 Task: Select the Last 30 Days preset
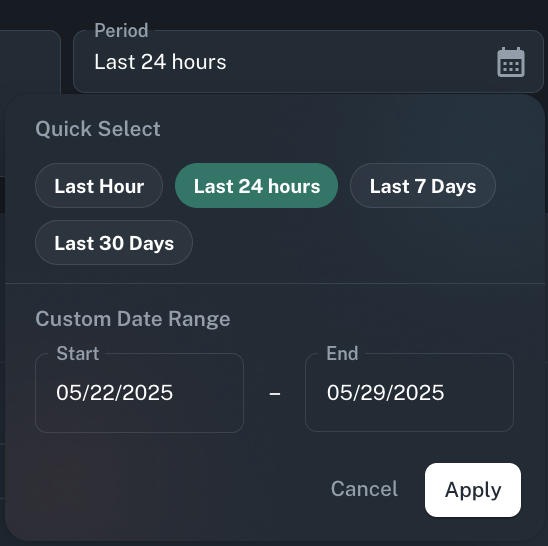pos(114,243)
